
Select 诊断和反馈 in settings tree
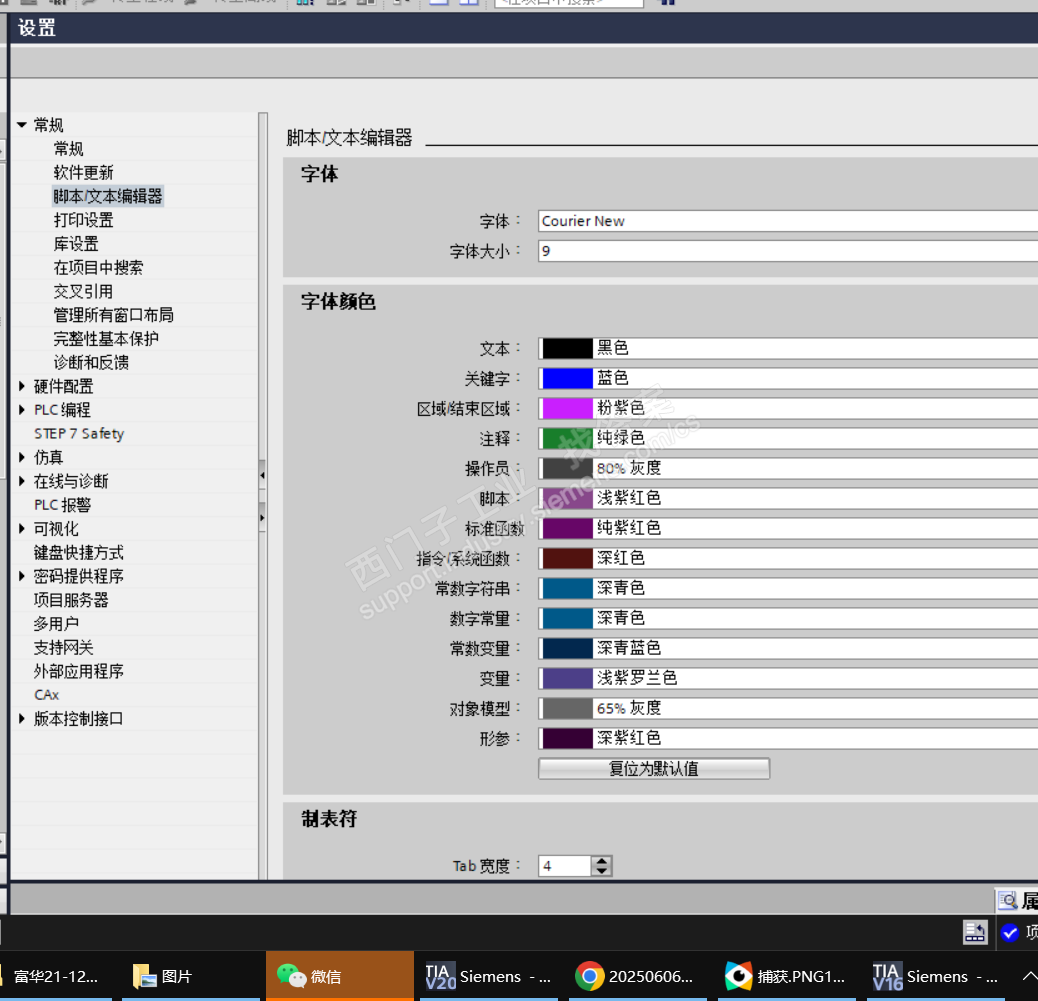pos(91,362)
